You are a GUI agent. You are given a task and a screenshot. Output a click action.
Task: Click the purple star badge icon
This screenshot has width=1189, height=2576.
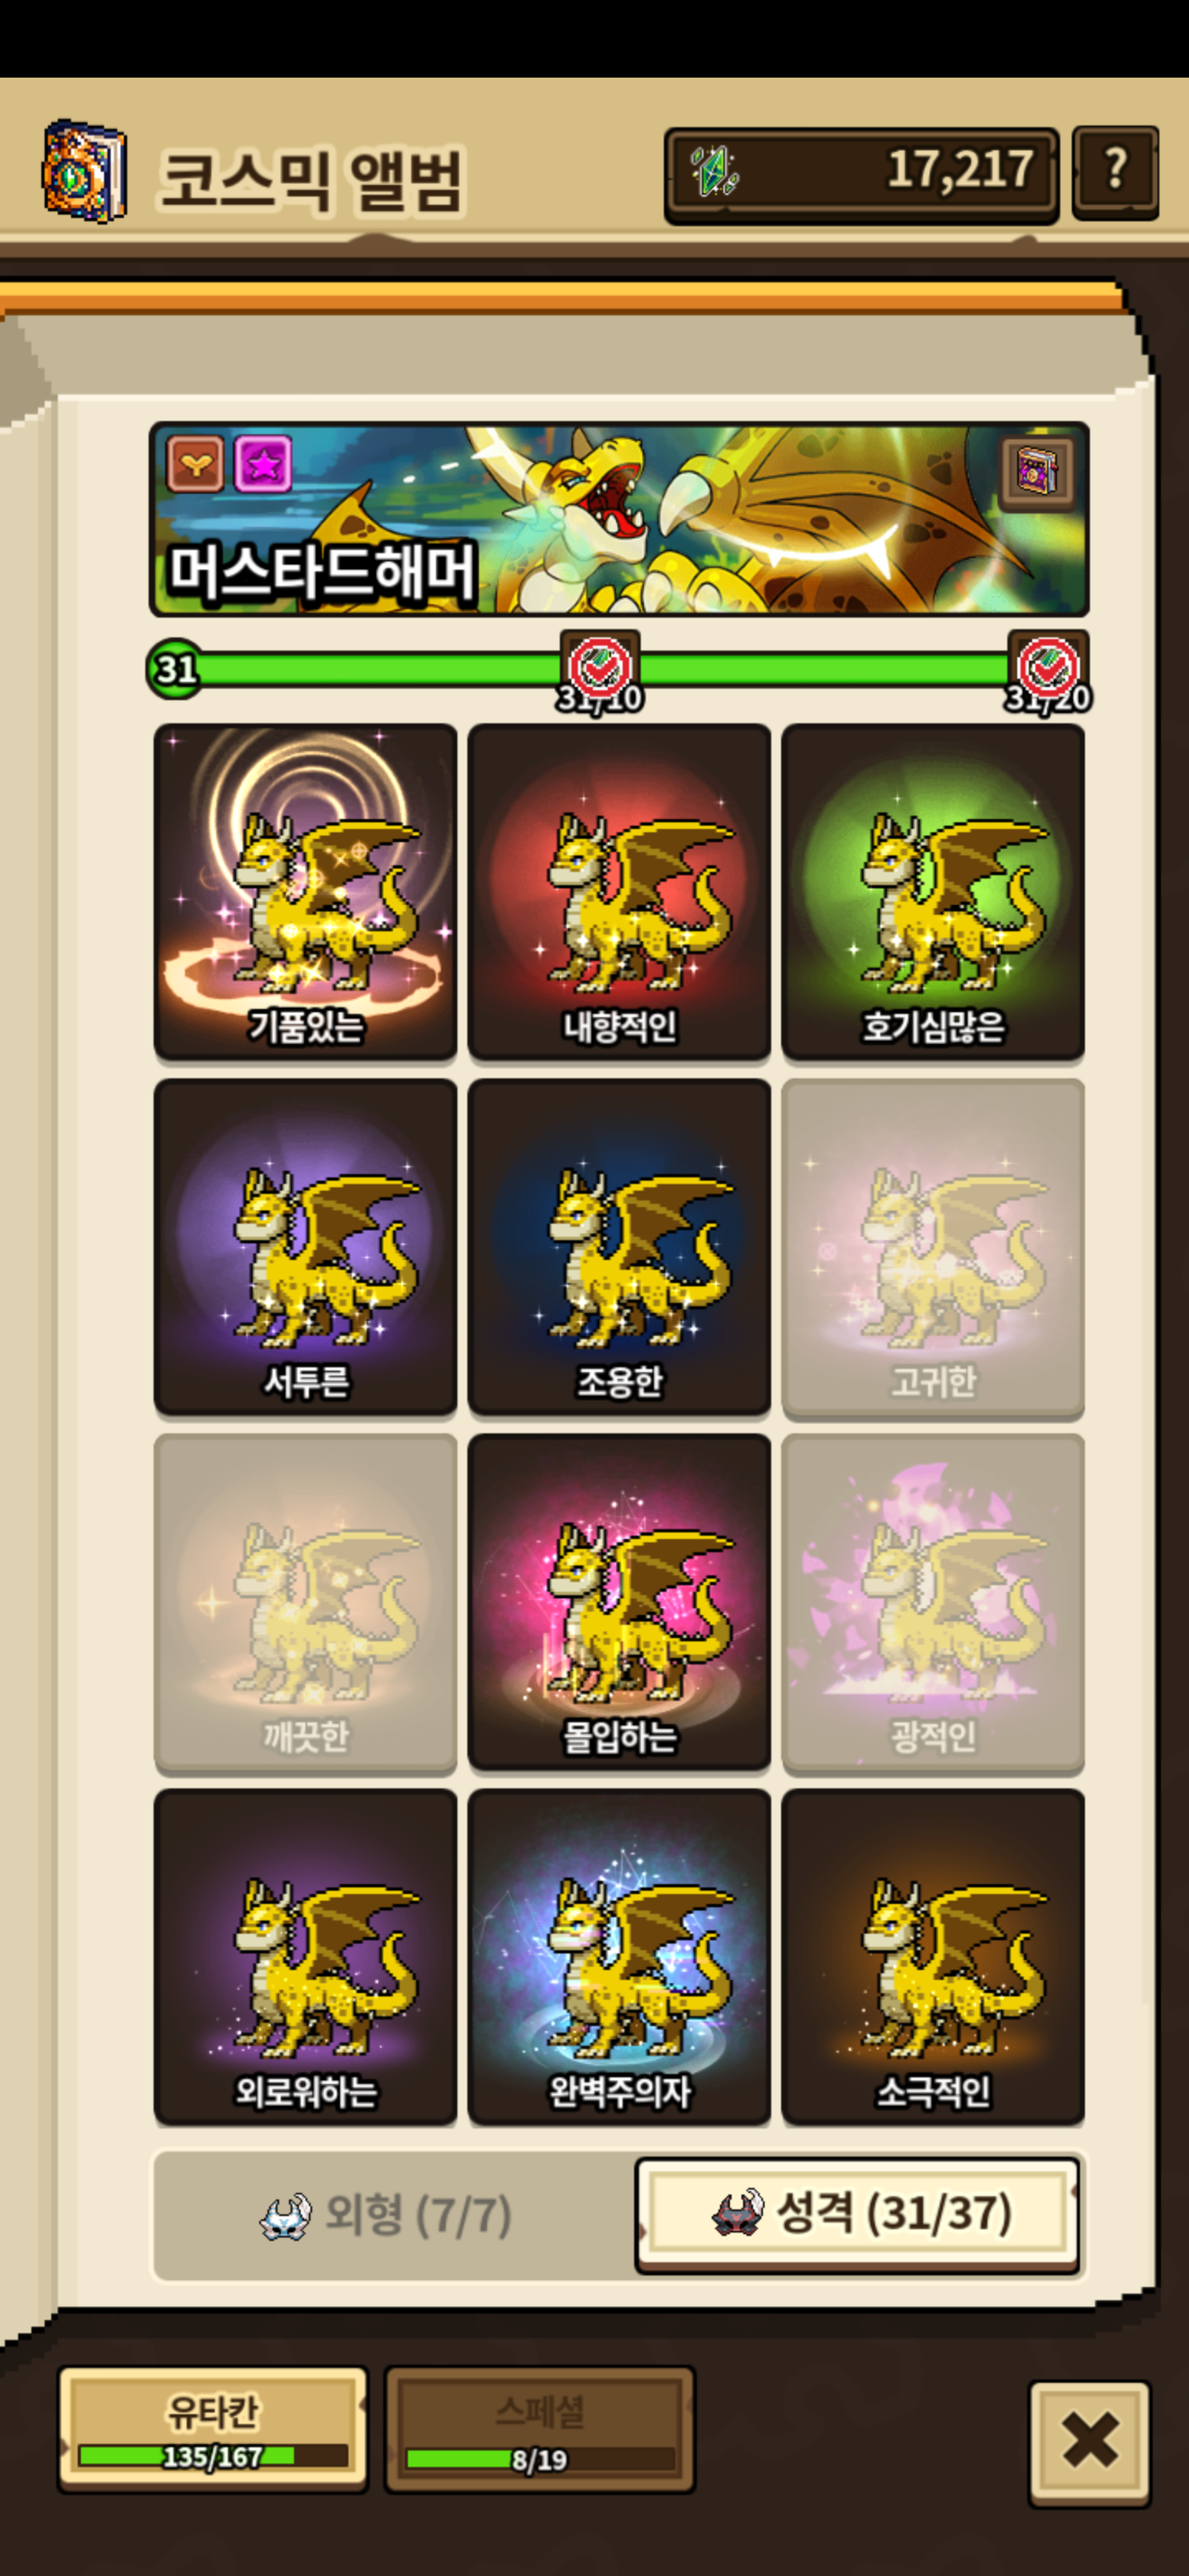(263, 463)
